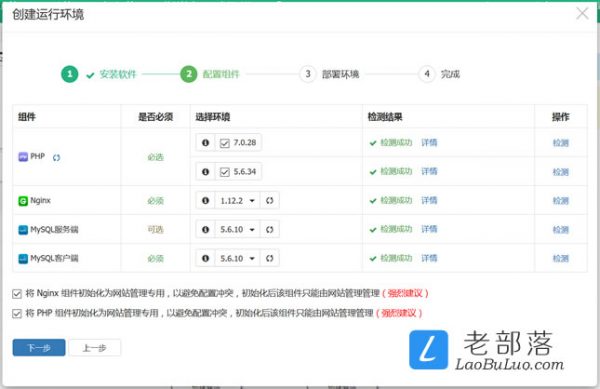Go to step 1 安装软件

tap(99, 74)
